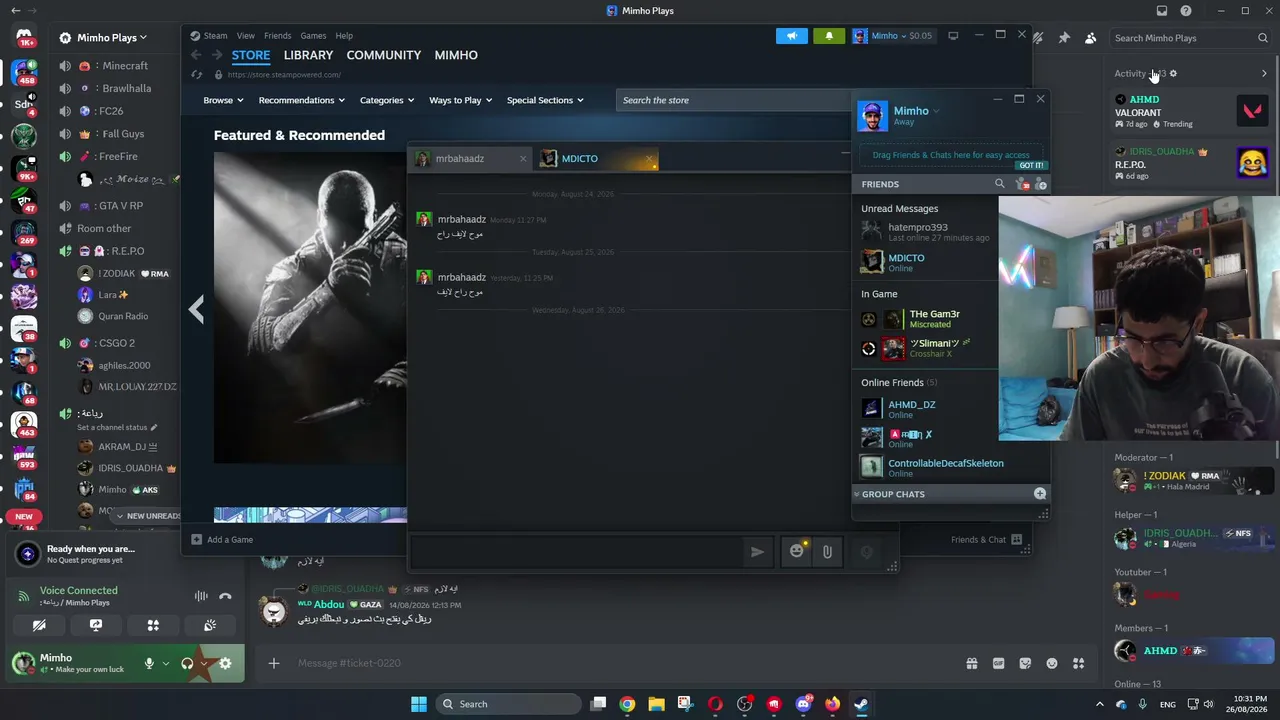Screen dimensions: 1280x720
Task: Expand Steam Recommendations dropdown
Action: 301,100
